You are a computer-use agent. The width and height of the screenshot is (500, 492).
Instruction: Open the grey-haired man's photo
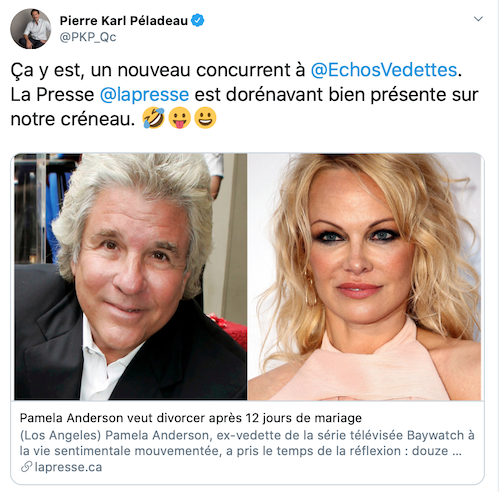pos(131,277)
